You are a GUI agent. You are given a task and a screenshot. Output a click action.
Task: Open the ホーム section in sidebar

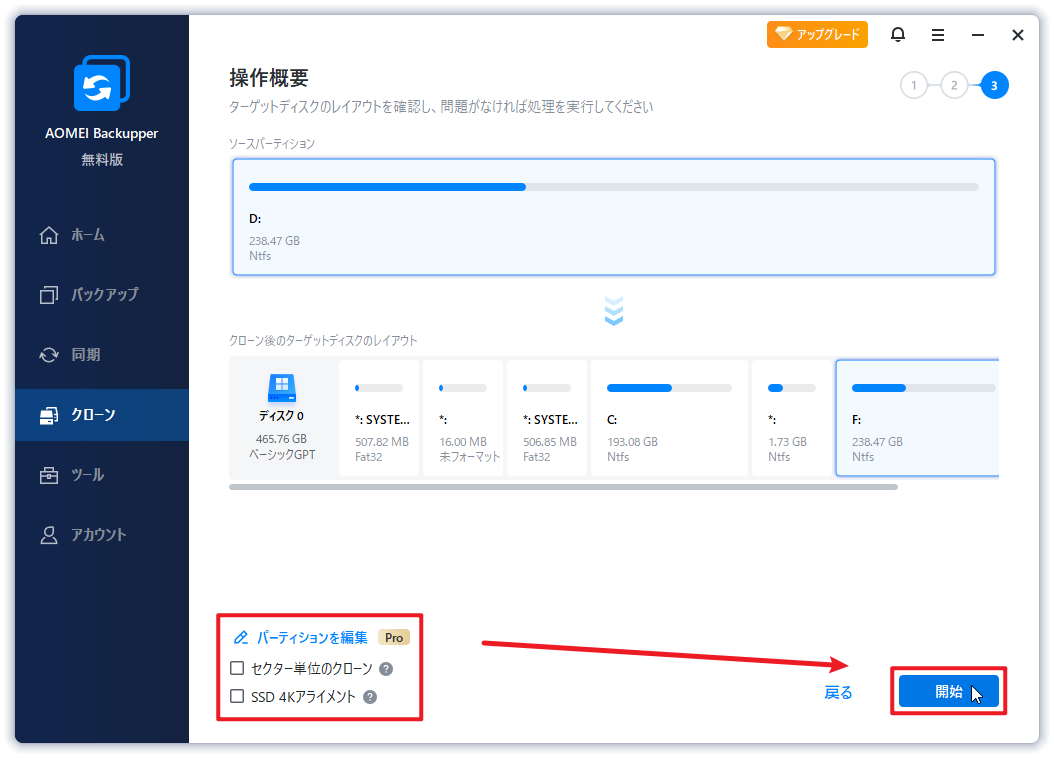pos(87,235)
